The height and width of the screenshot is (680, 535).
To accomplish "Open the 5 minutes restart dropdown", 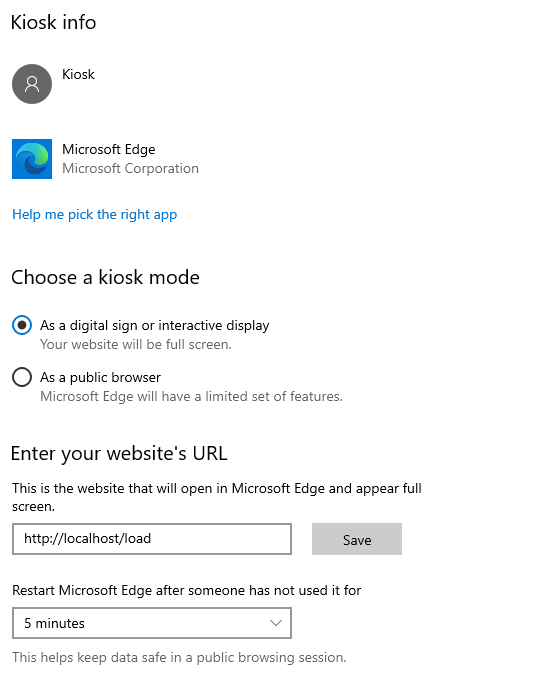I will point(152,623).
